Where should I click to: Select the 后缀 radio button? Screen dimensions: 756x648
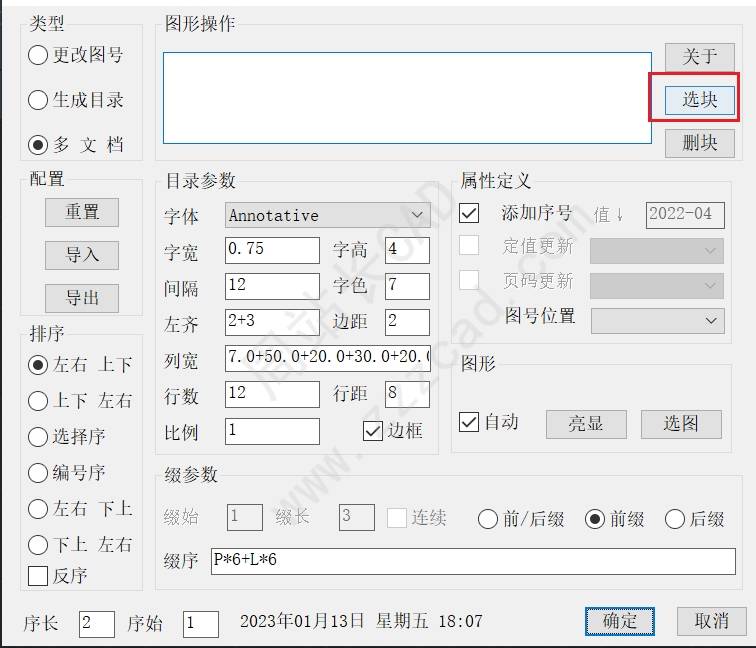coord(675,519)
